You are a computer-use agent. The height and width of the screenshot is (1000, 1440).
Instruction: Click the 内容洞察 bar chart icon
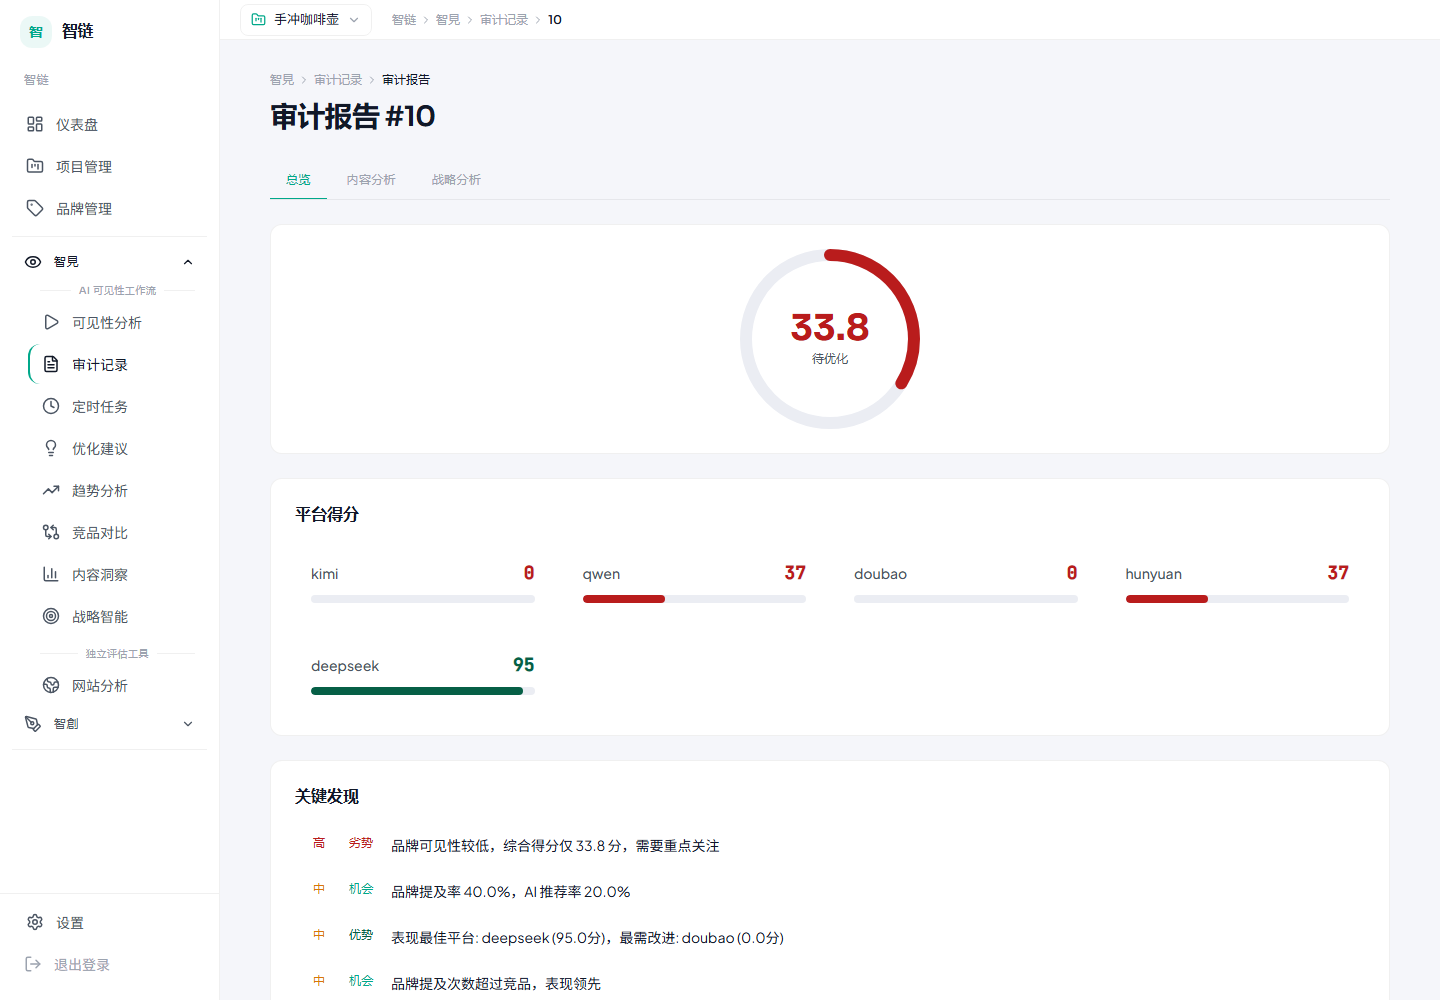(x=51, y=574)
